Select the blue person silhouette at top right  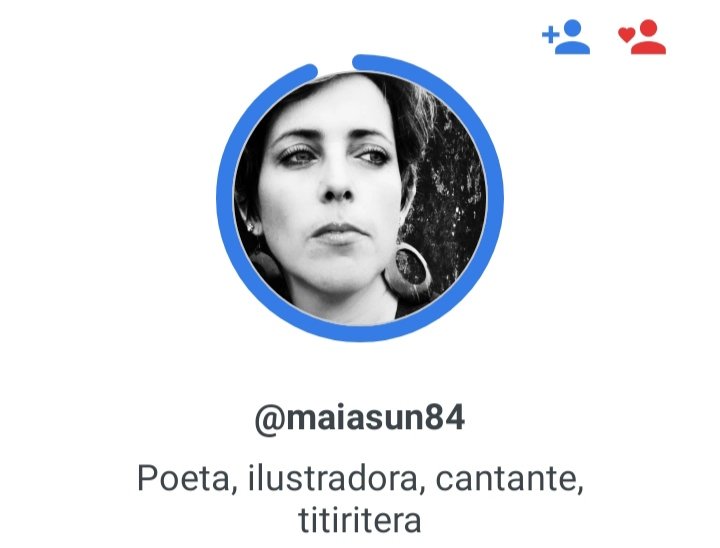(x=573, y=38)
